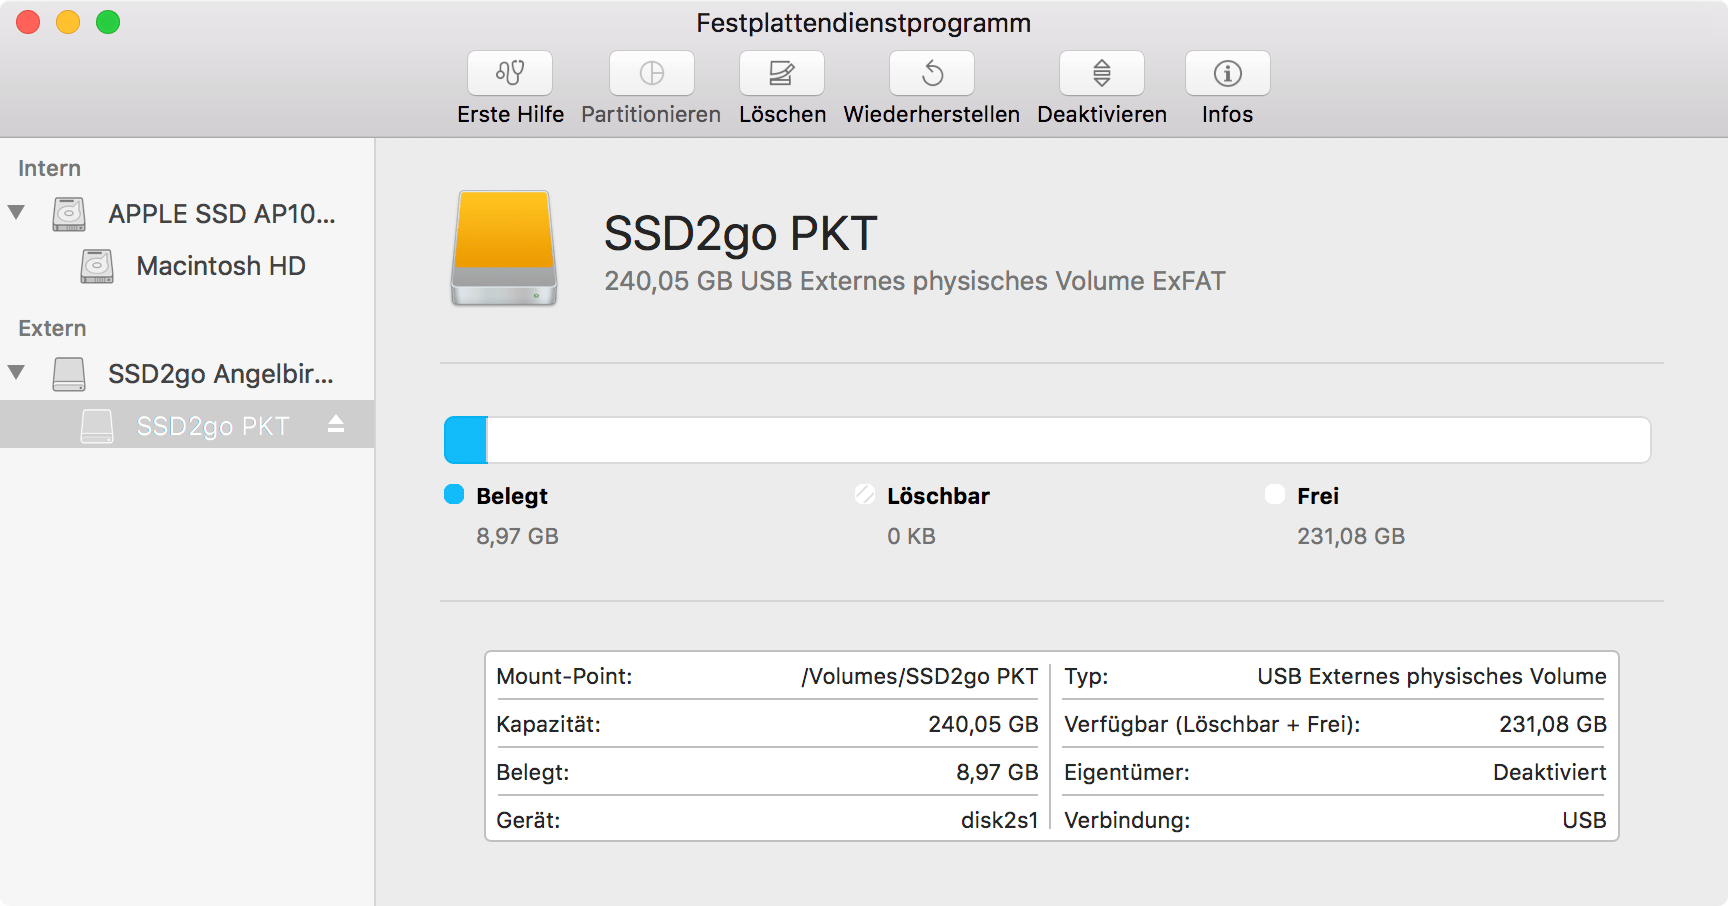
Task: Click the Partitionieren pie-chart toolbar icon
Action: coord(652,73)
